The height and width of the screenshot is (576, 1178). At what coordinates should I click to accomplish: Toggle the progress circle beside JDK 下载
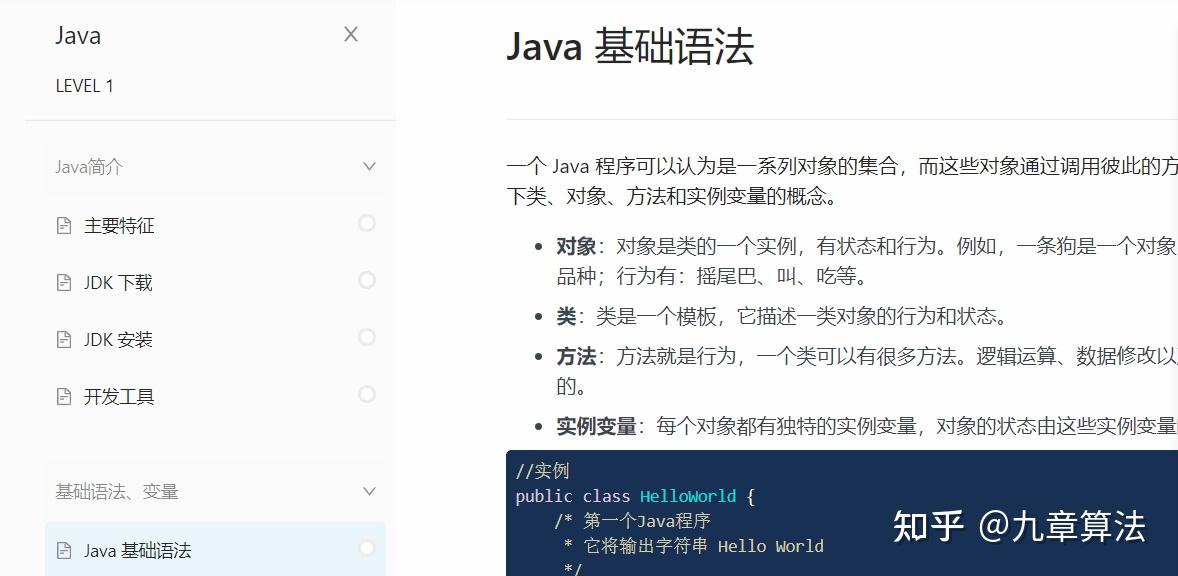(367, 282)
